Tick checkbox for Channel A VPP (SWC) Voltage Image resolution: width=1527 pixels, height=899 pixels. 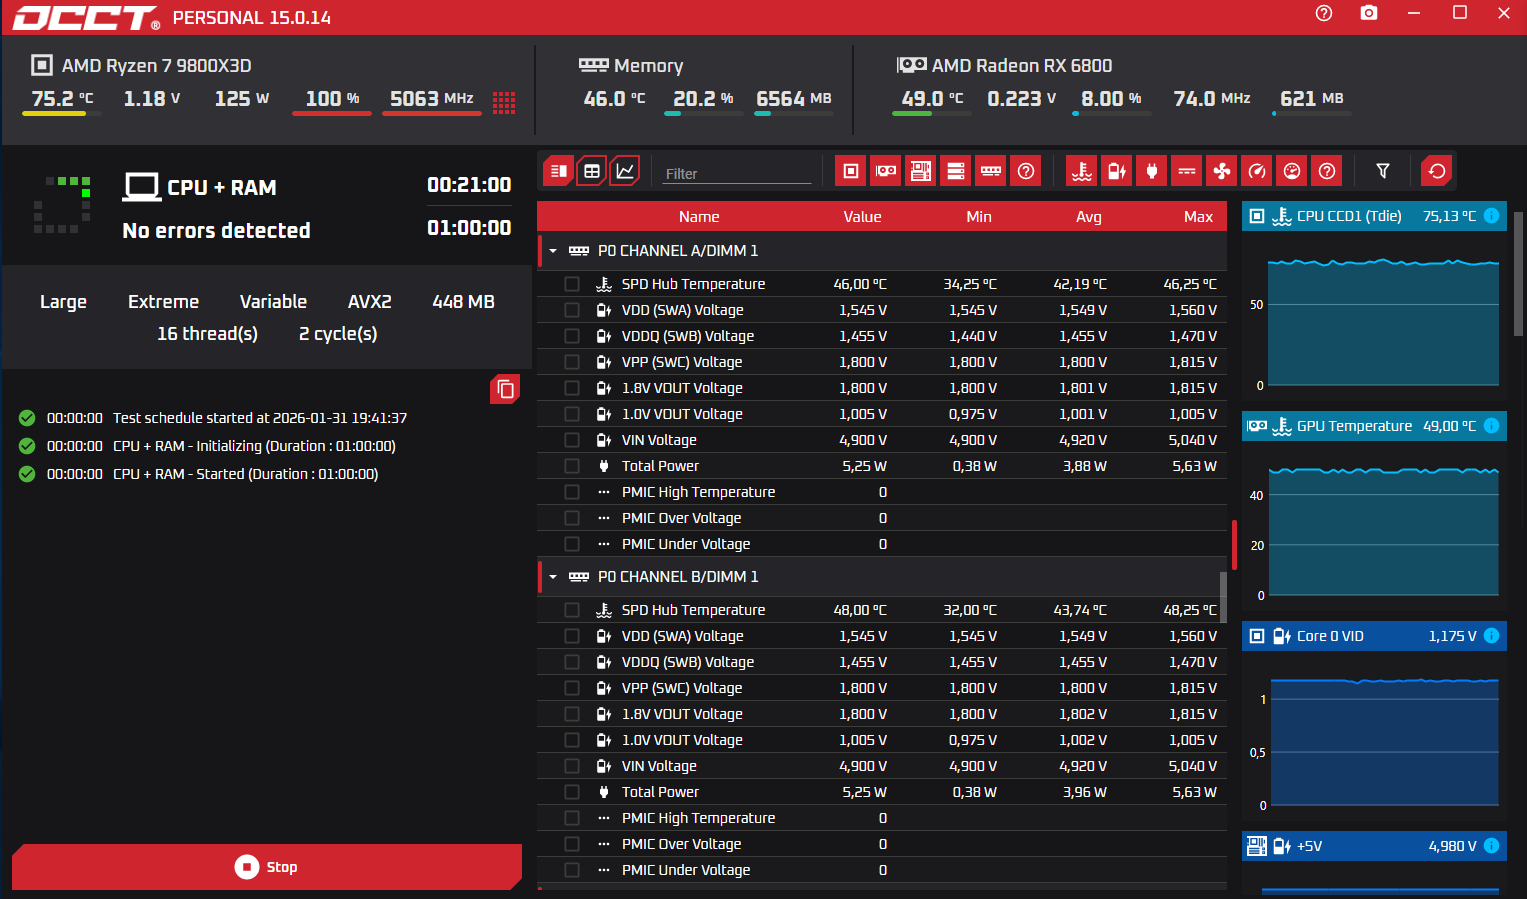[572, 362]
